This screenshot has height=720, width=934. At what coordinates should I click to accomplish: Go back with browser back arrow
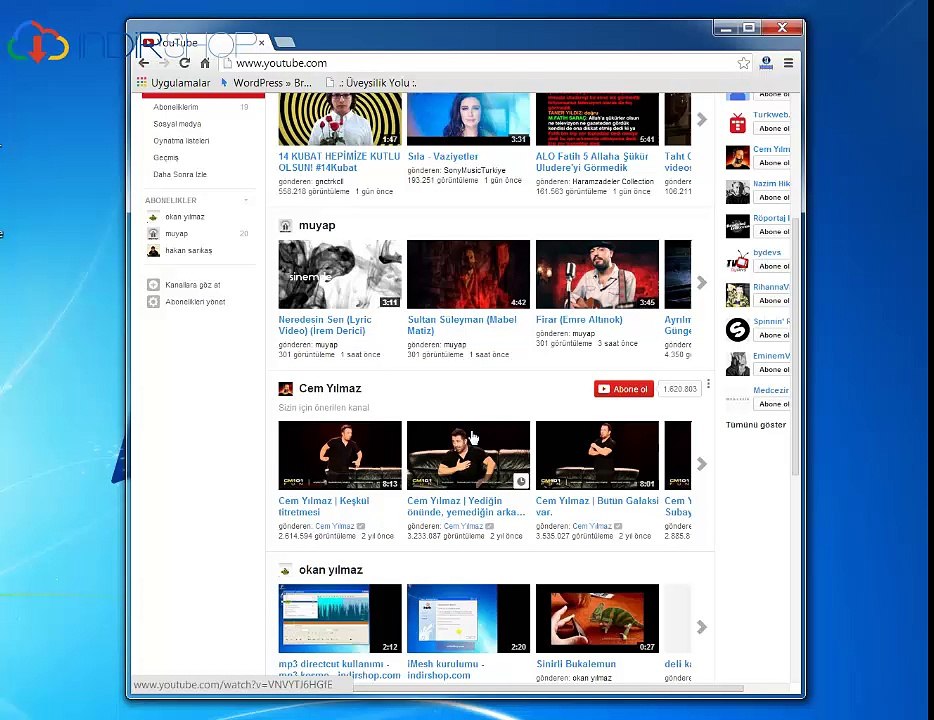144,63
